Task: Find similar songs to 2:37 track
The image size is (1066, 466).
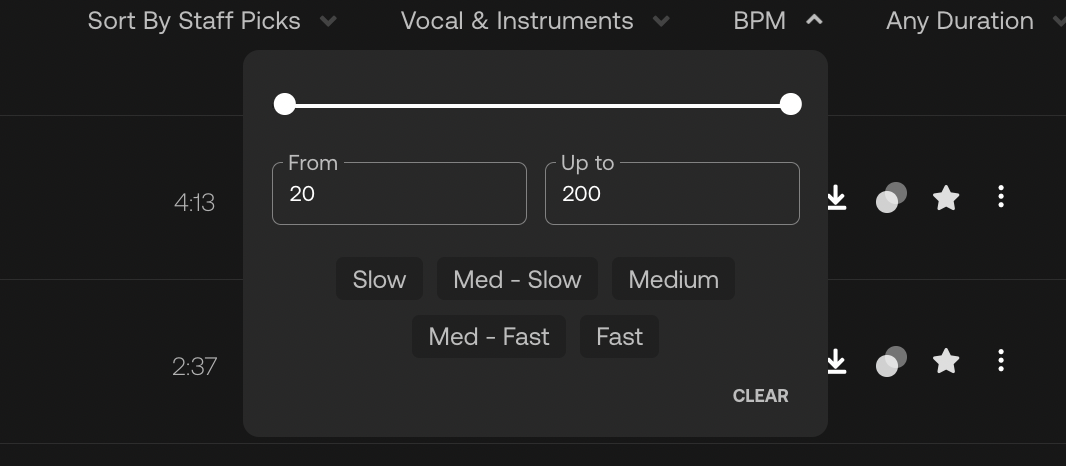Action: 891,362
